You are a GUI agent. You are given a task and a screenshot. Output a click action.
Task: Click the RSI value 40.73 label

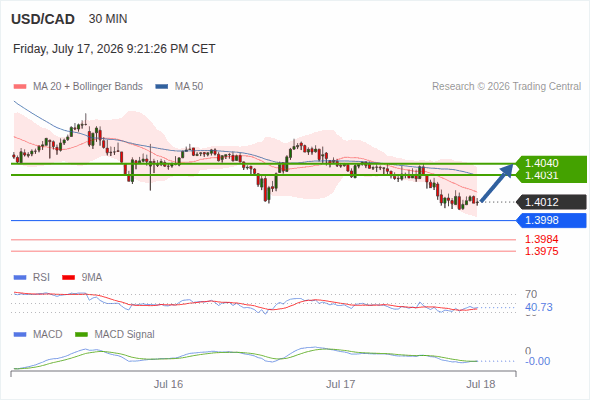click(x=539, y=307)
